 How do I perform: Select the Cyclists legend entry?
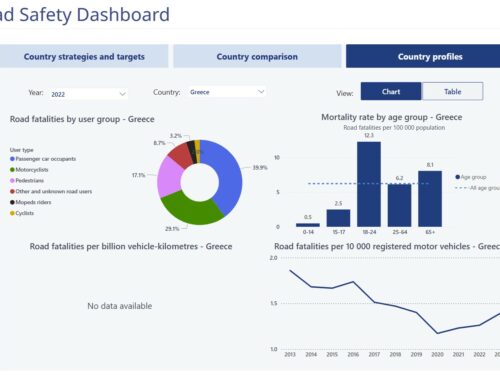[x=22, y=213]
